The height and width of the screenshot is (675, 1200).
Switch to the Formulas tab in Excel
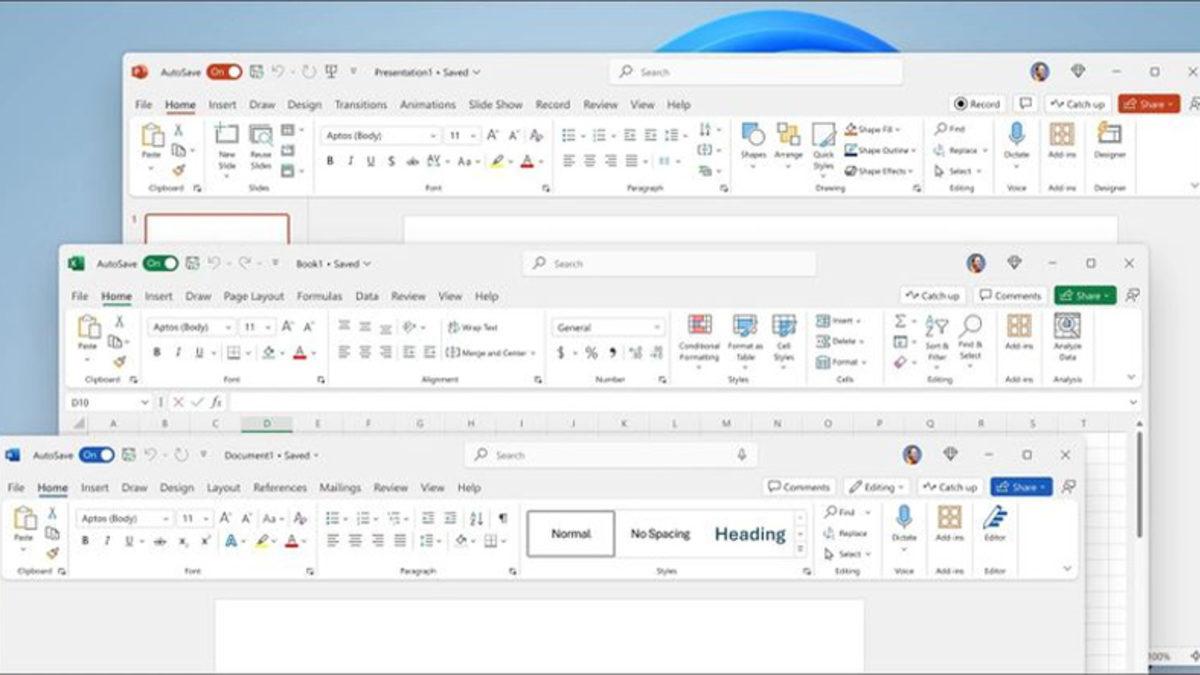tap(321, 296)
